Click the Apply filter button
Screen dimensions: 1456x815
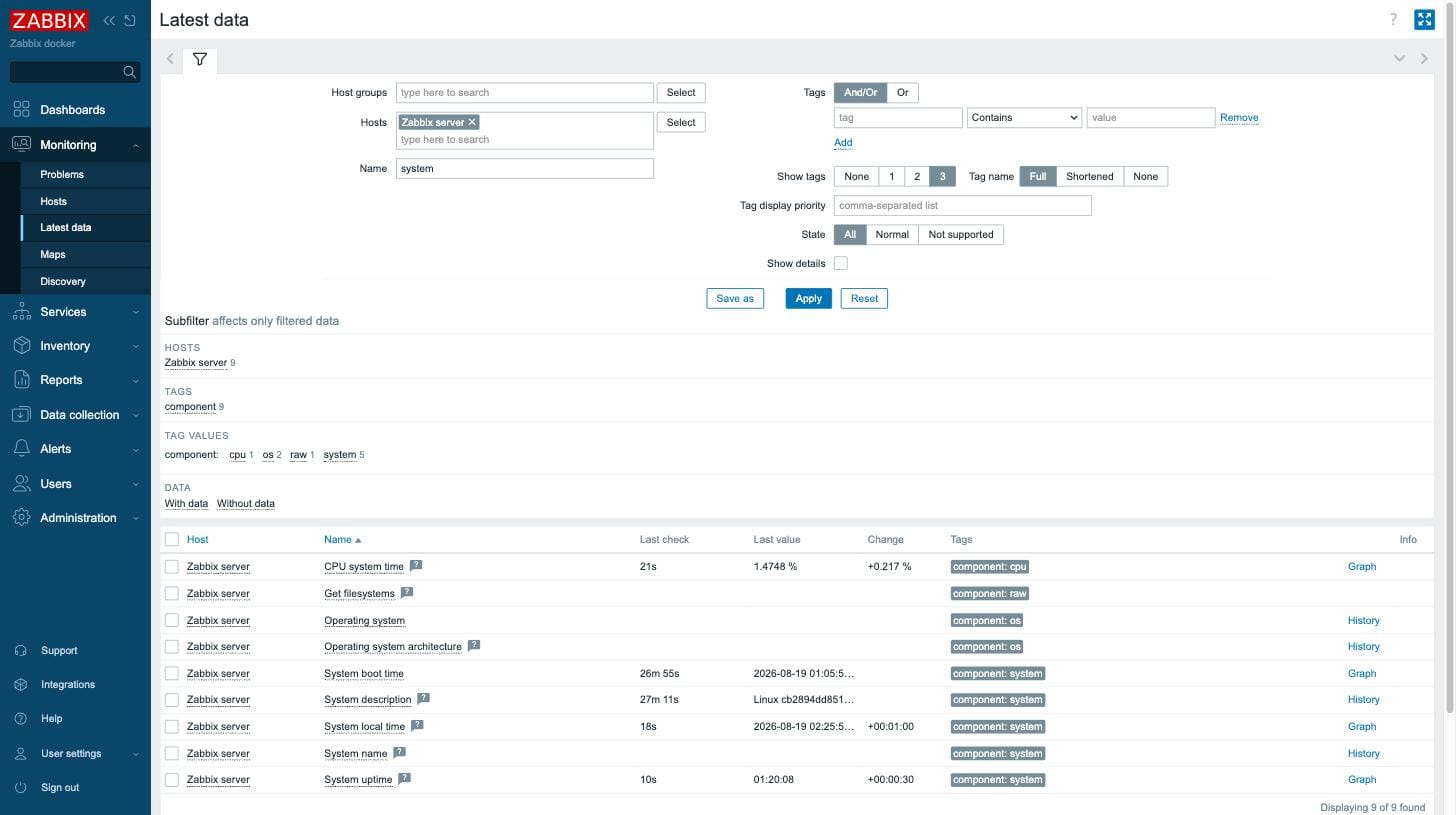tap(808, 299)
